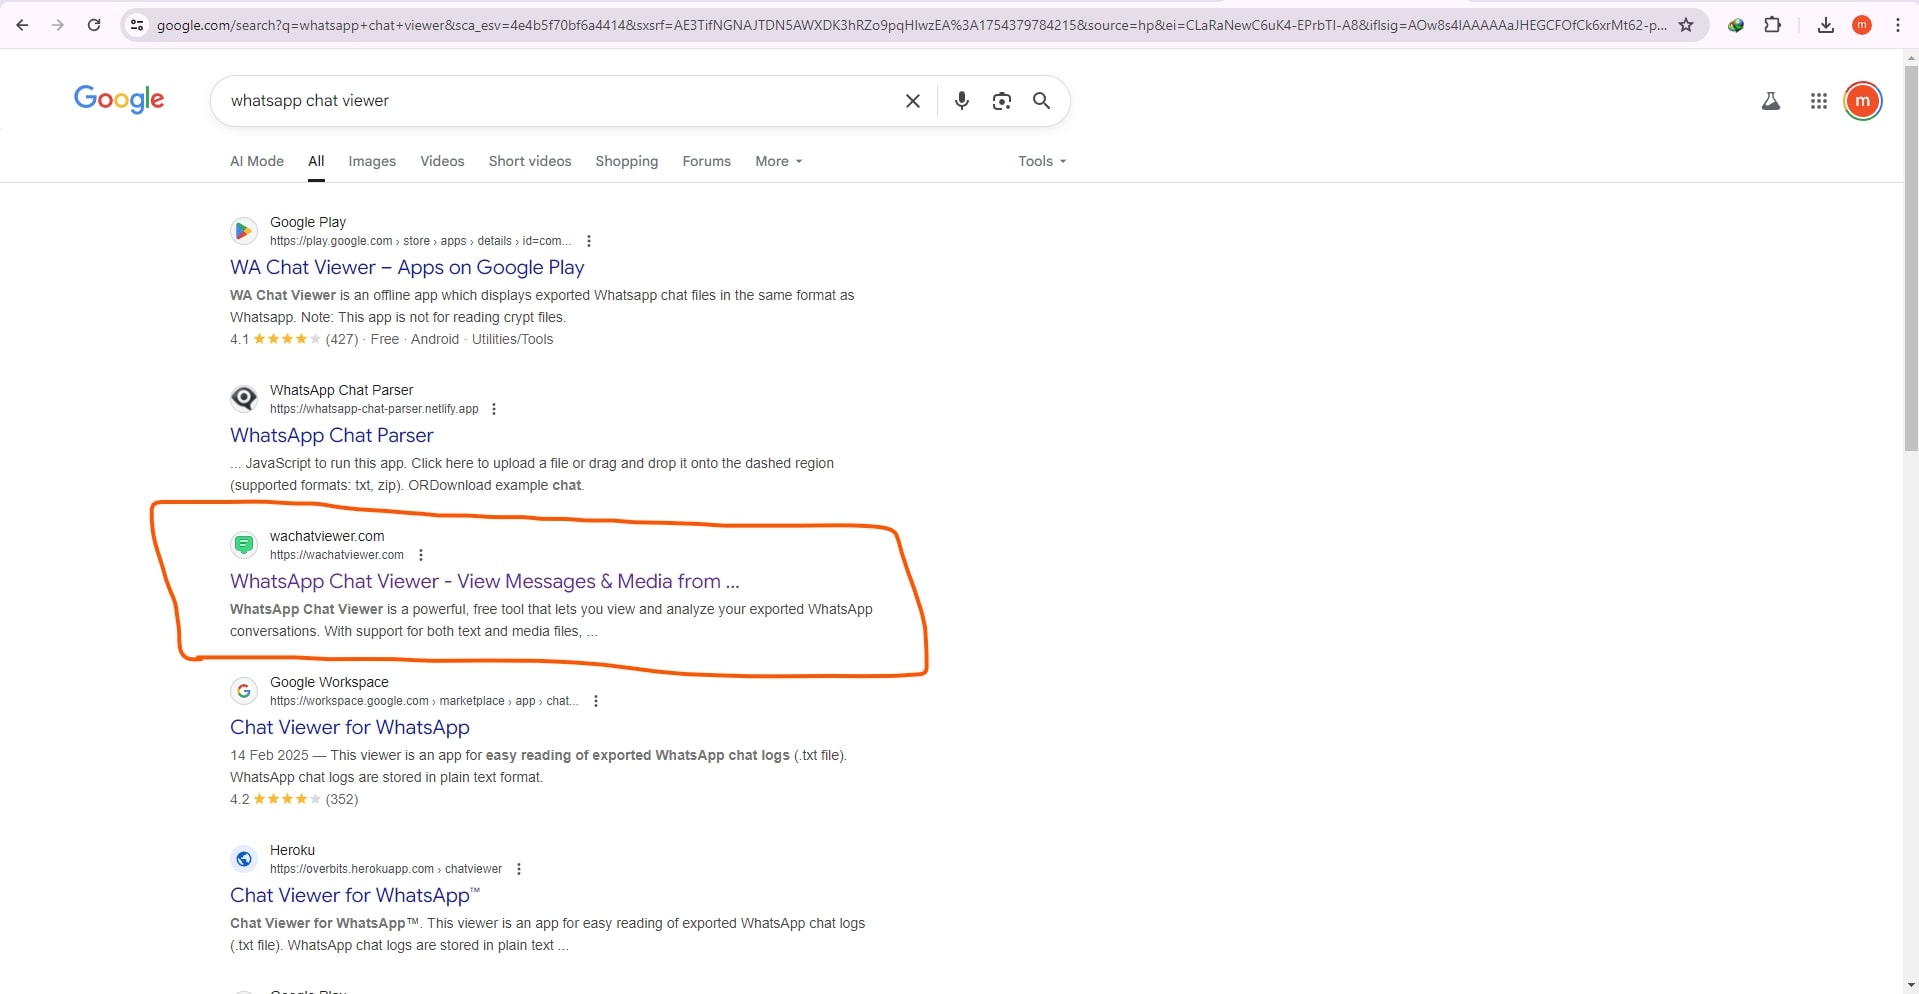Expand the More search filters dropdown
This screenshot has height=994, width=1919.
pos(778,161)
